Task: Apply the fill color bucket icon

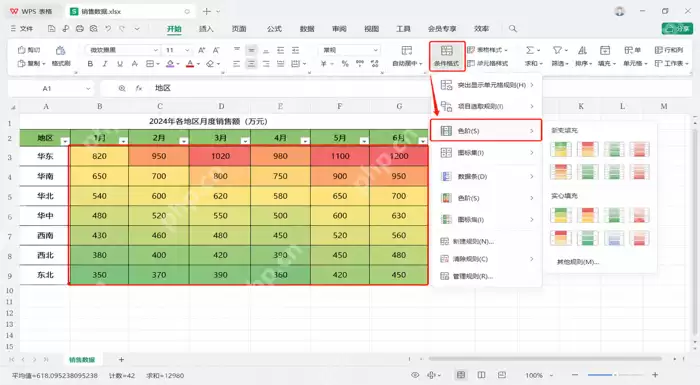Action: click(170, 64)
